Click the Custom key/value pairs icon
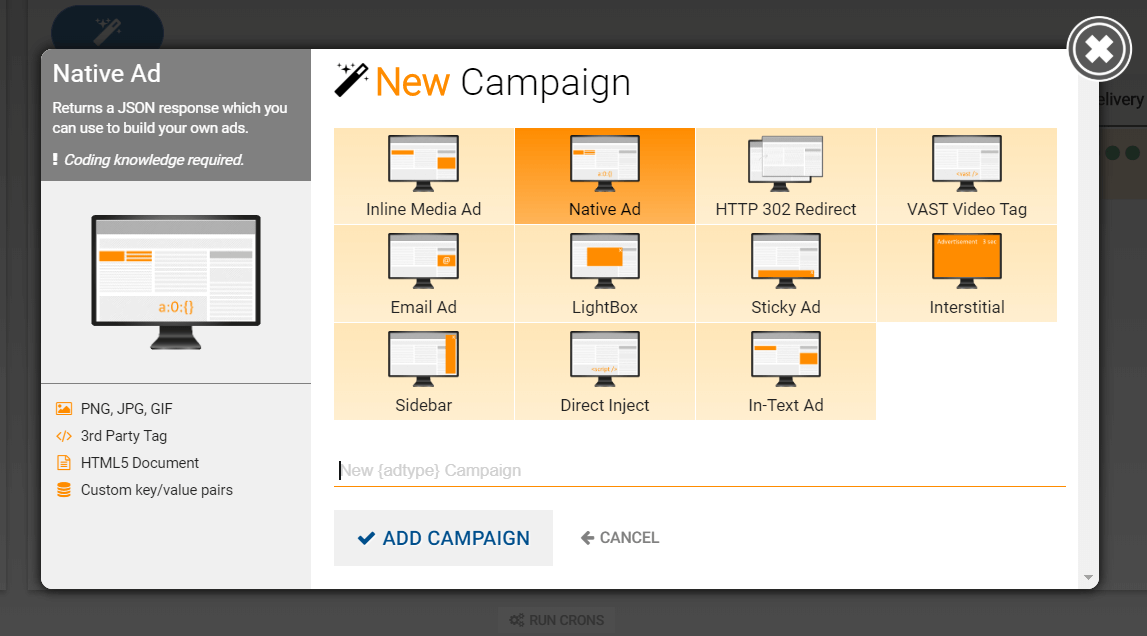1147x636 pixels. coord(65,489)
